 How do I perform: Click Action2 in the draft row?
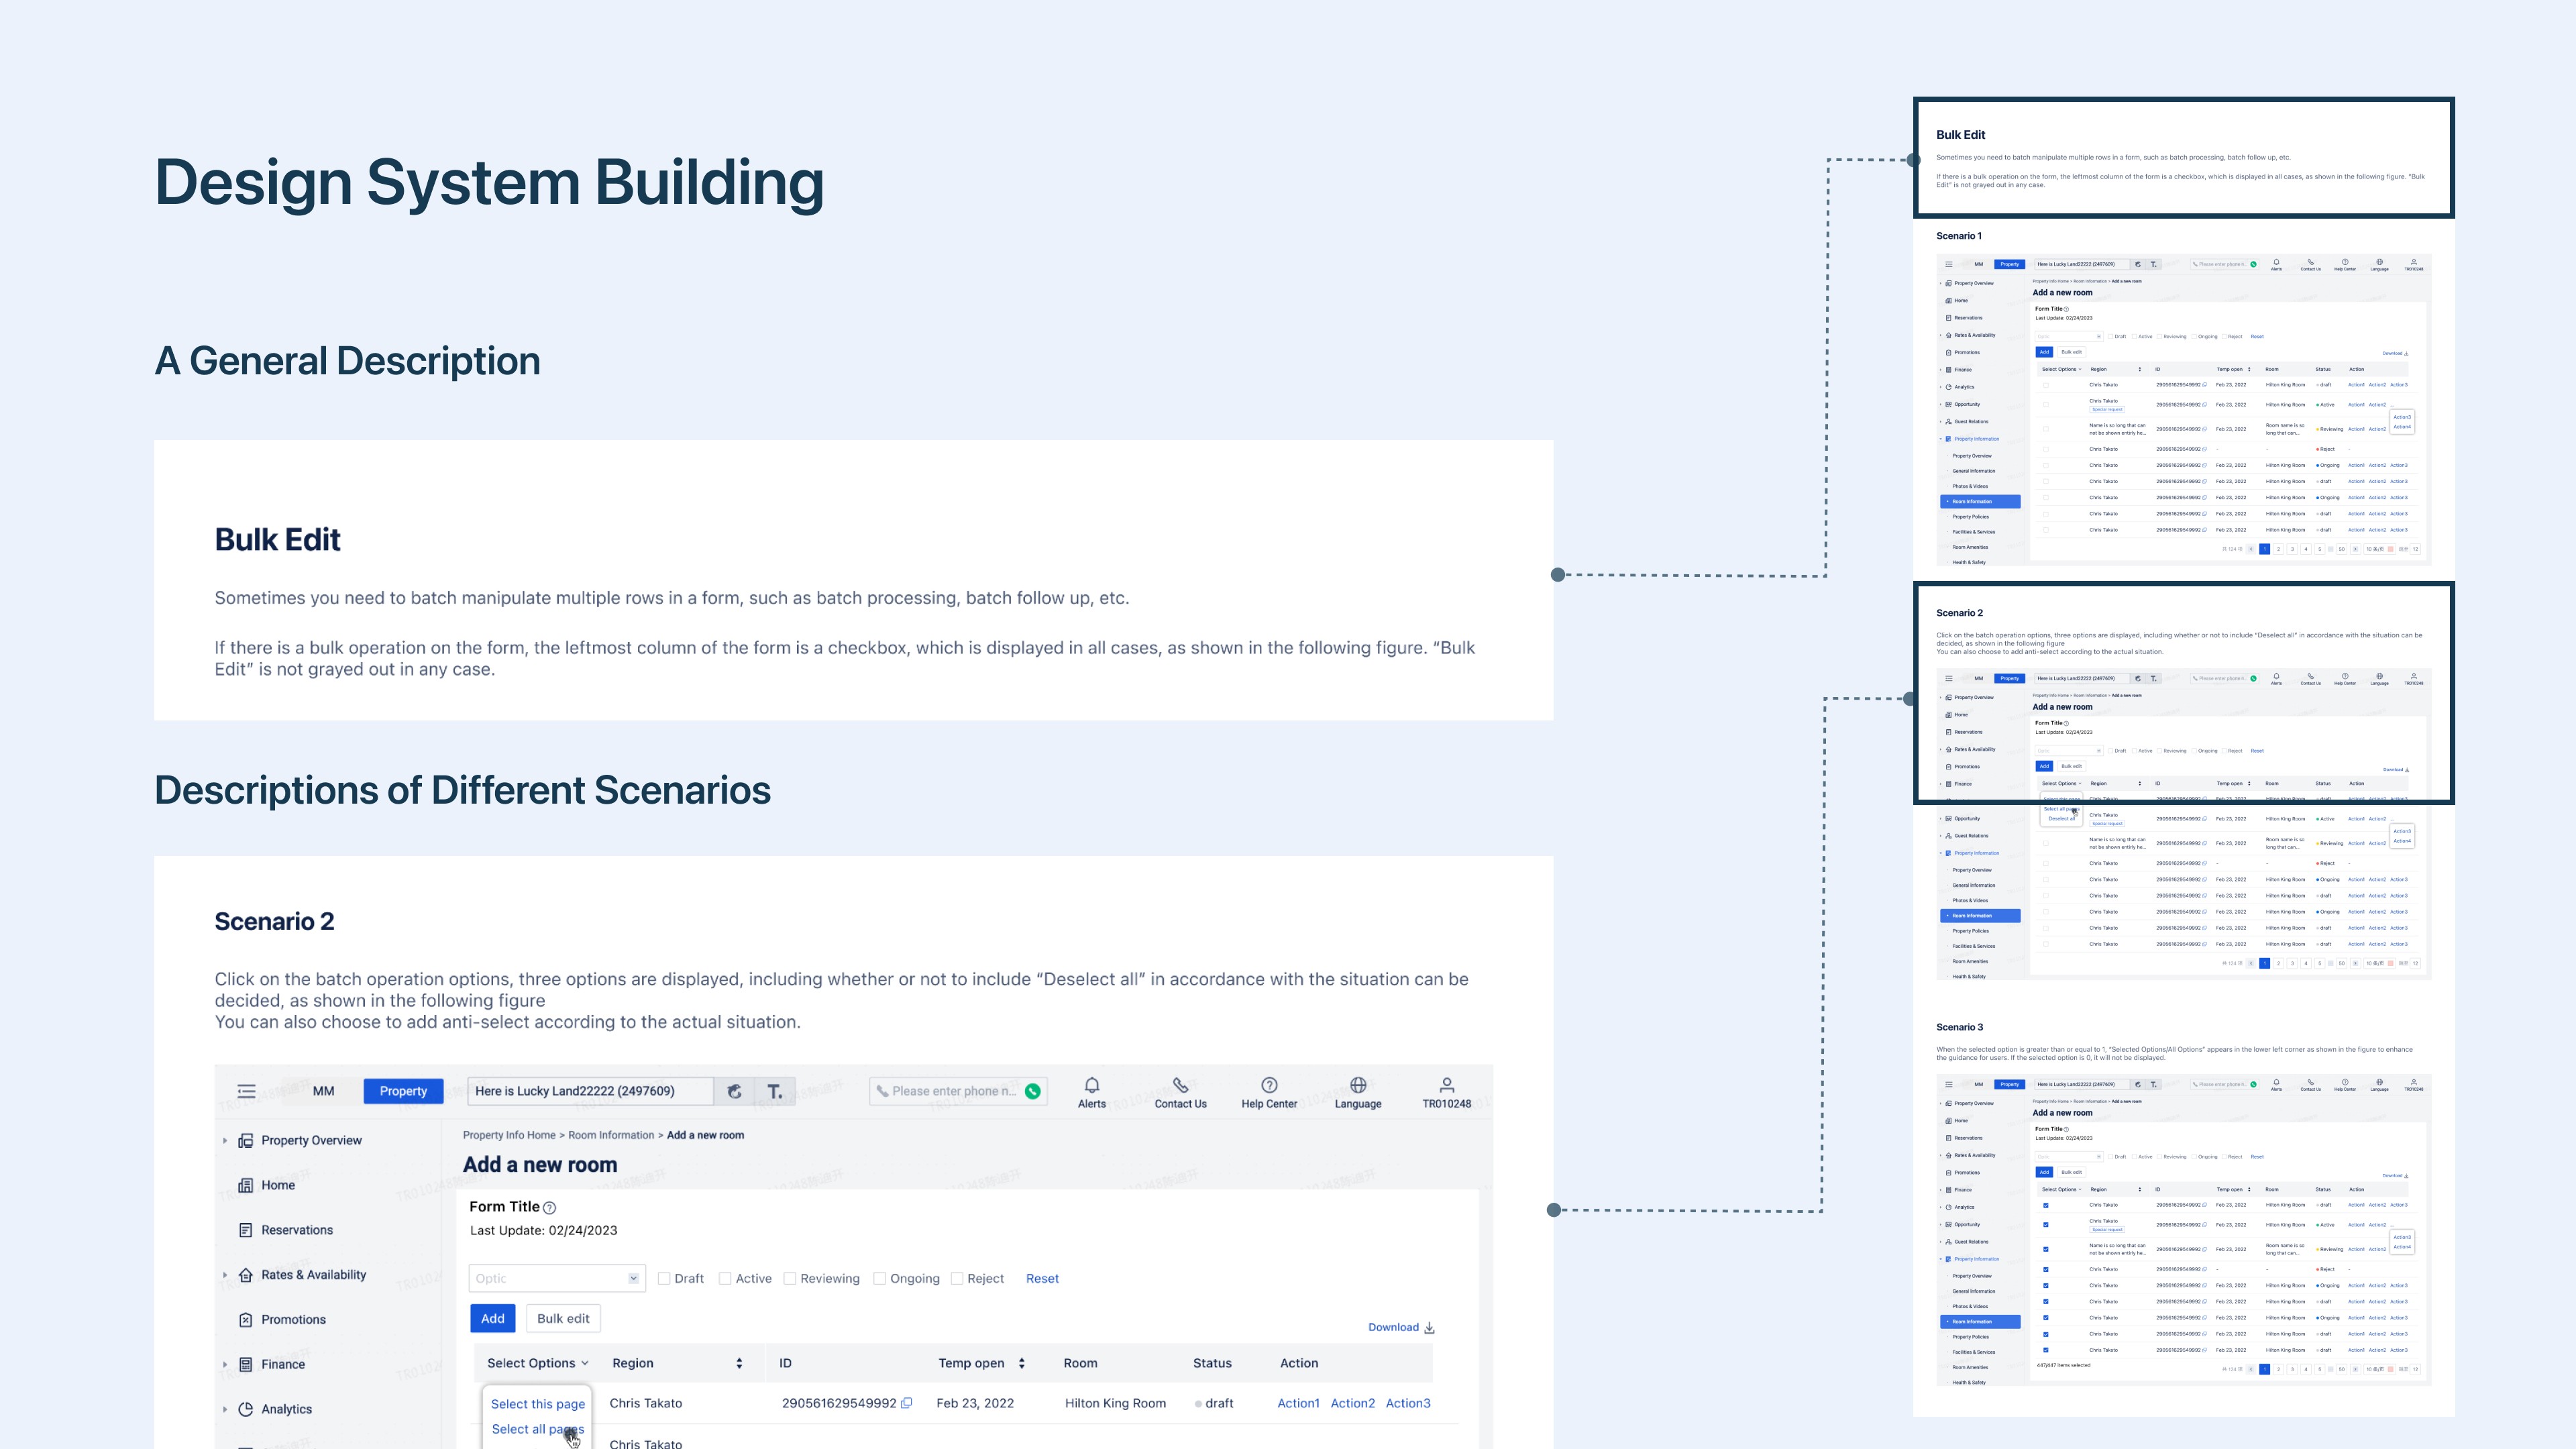pyautogui.click(x=1353, y=1403)
